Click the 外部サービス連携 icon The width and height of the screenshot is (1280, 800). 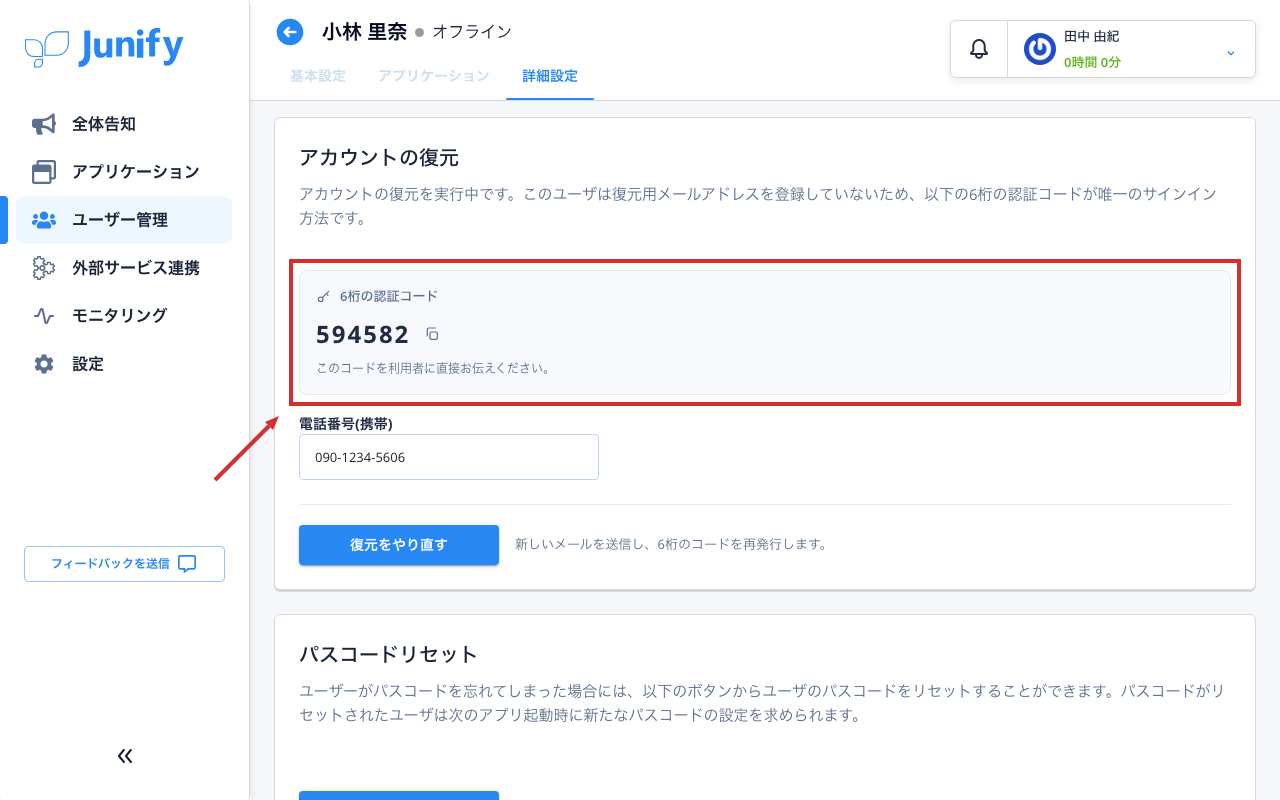click(x=44, y=268)
